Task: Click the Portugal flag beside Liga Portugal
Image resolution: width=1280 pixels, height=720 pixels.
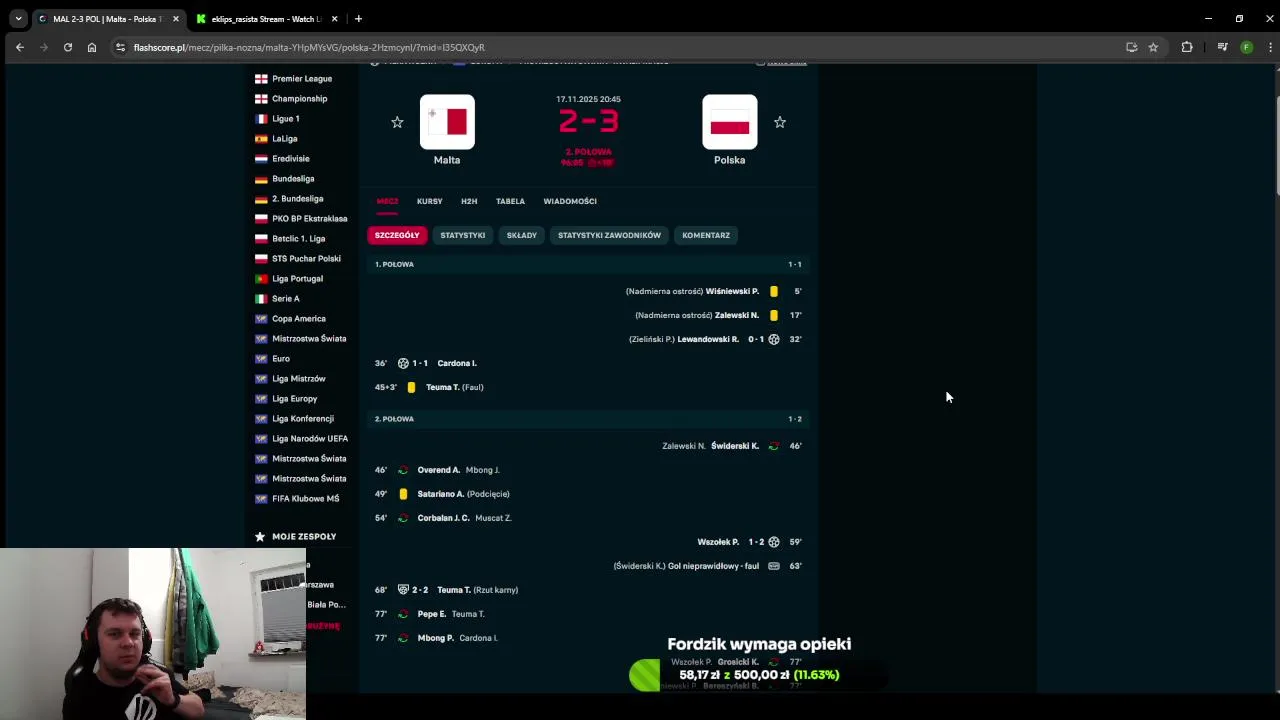Action: coord(261,278)
